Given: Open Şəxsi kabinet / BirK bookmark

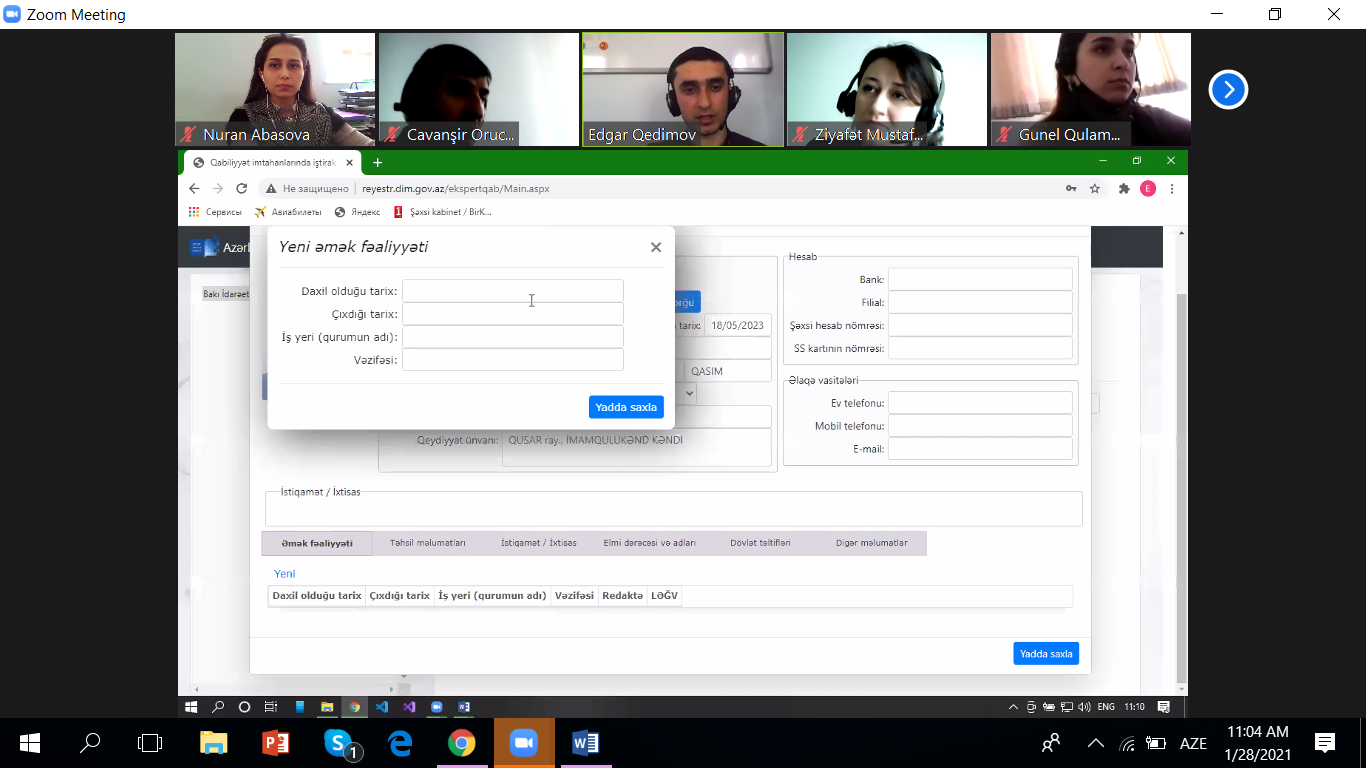Looking at the screenshot, I should click(x=442, y=212).
